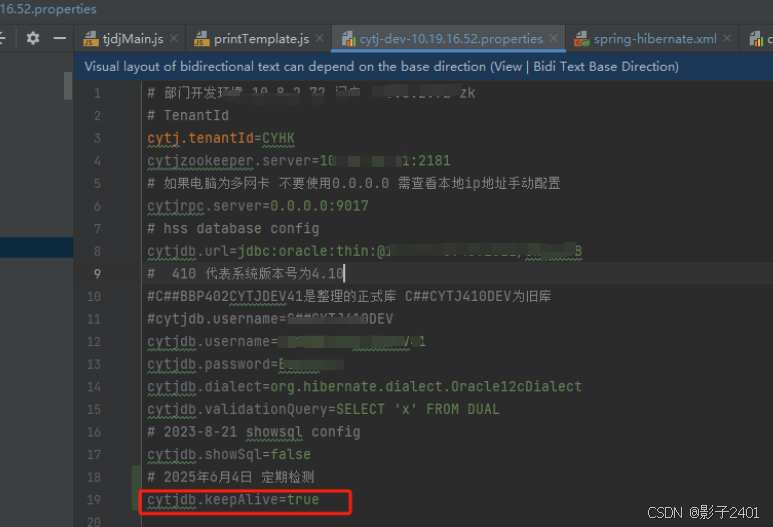Click the cytj.tenantId=CYHK line
773x527 pixels.
[x=221, y=138]
